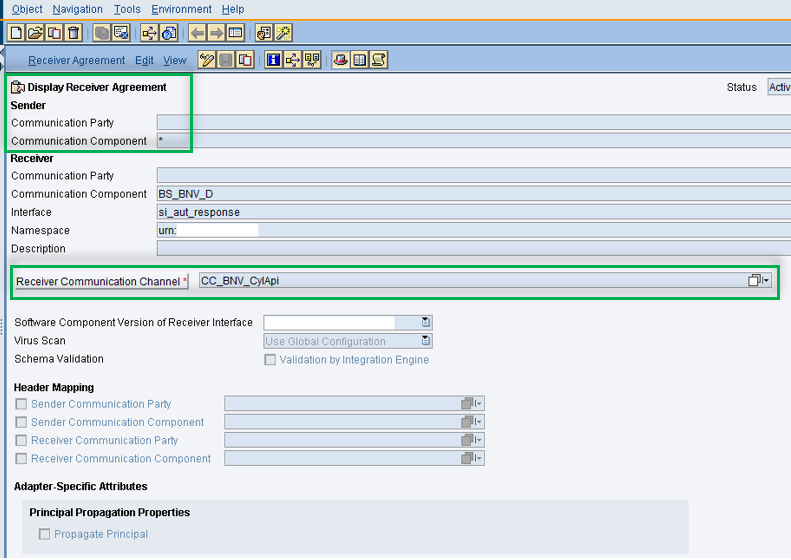Open the View menu
The width and height of the screenshot is (791, 560).
coord(175,61)
